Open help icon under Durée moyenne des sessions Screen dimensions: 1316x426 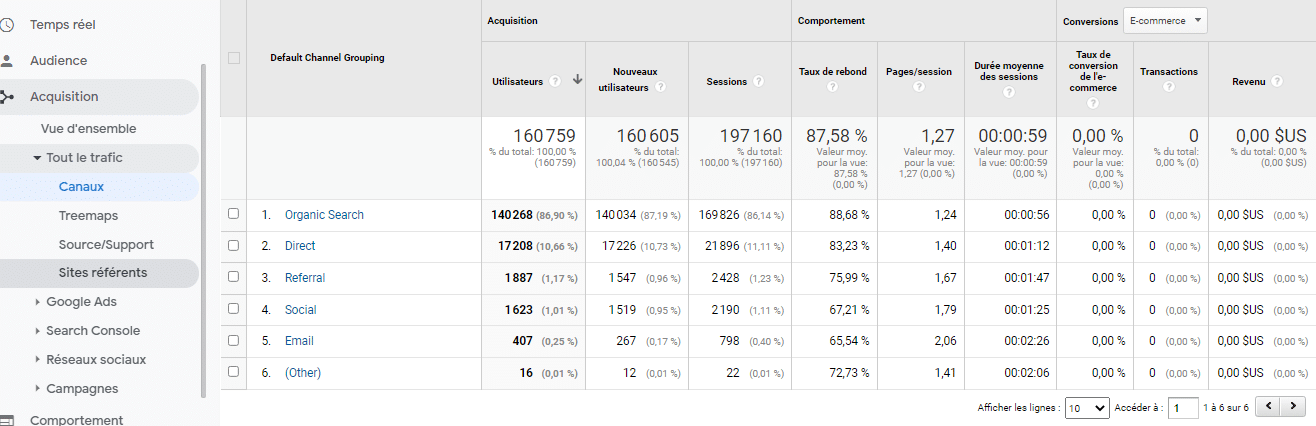pos(1008,93)
